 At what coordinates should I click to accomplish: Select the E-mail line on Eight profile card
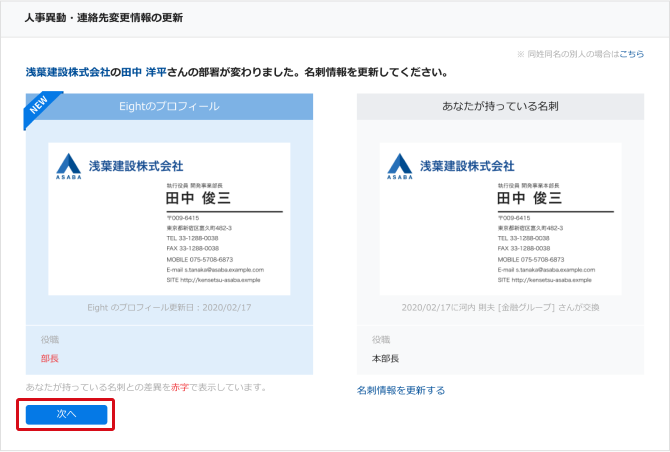(215, 270)
